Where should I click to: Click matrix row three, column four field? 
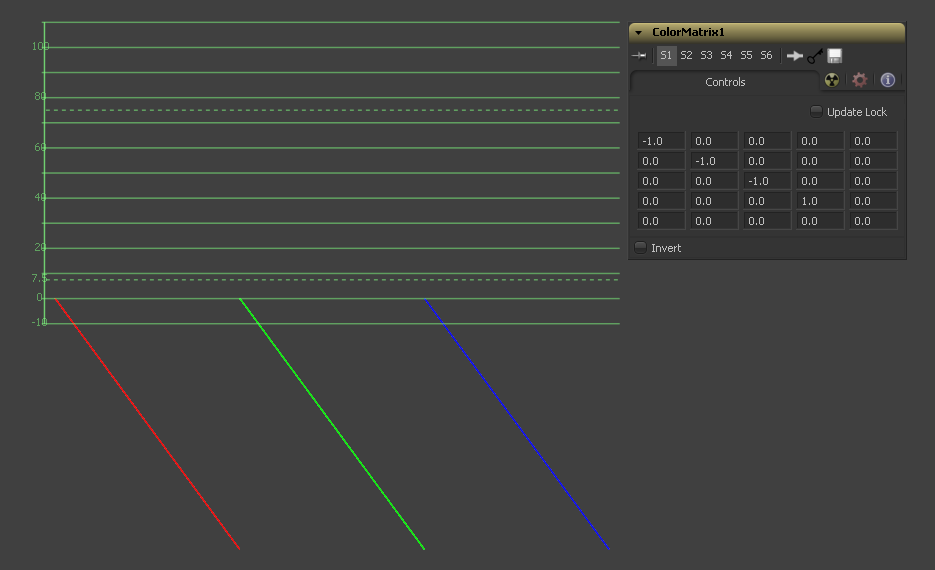[821, 181]
